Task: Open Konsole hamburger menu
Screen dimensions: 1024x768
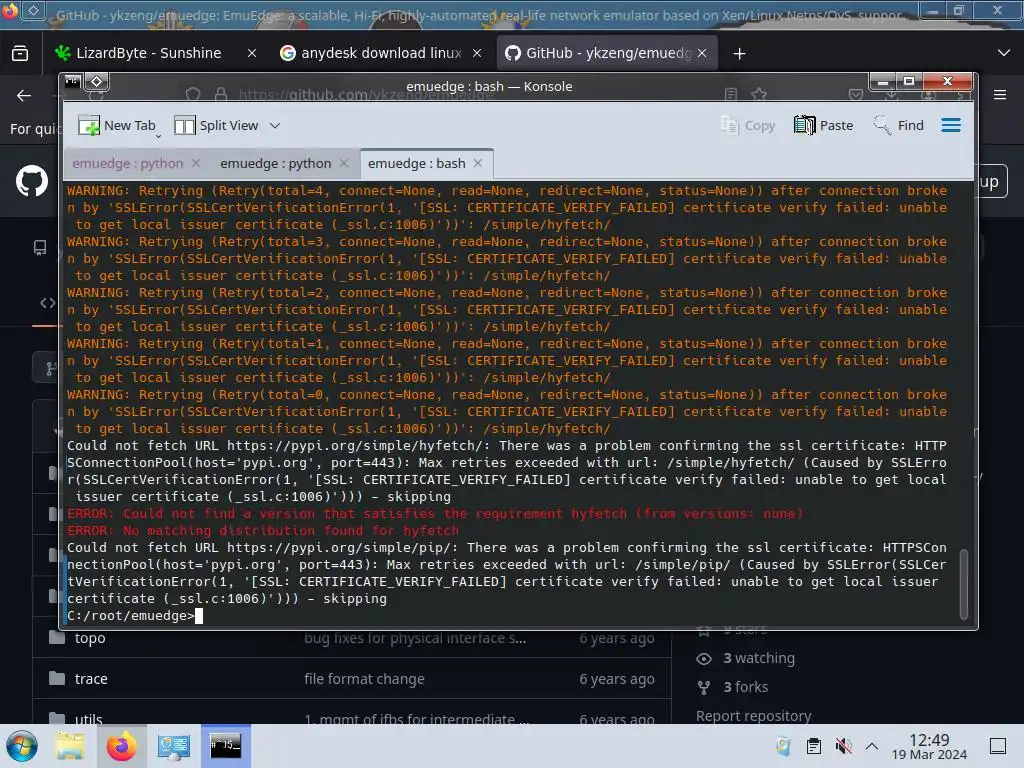Action: (x=951, y=125)
